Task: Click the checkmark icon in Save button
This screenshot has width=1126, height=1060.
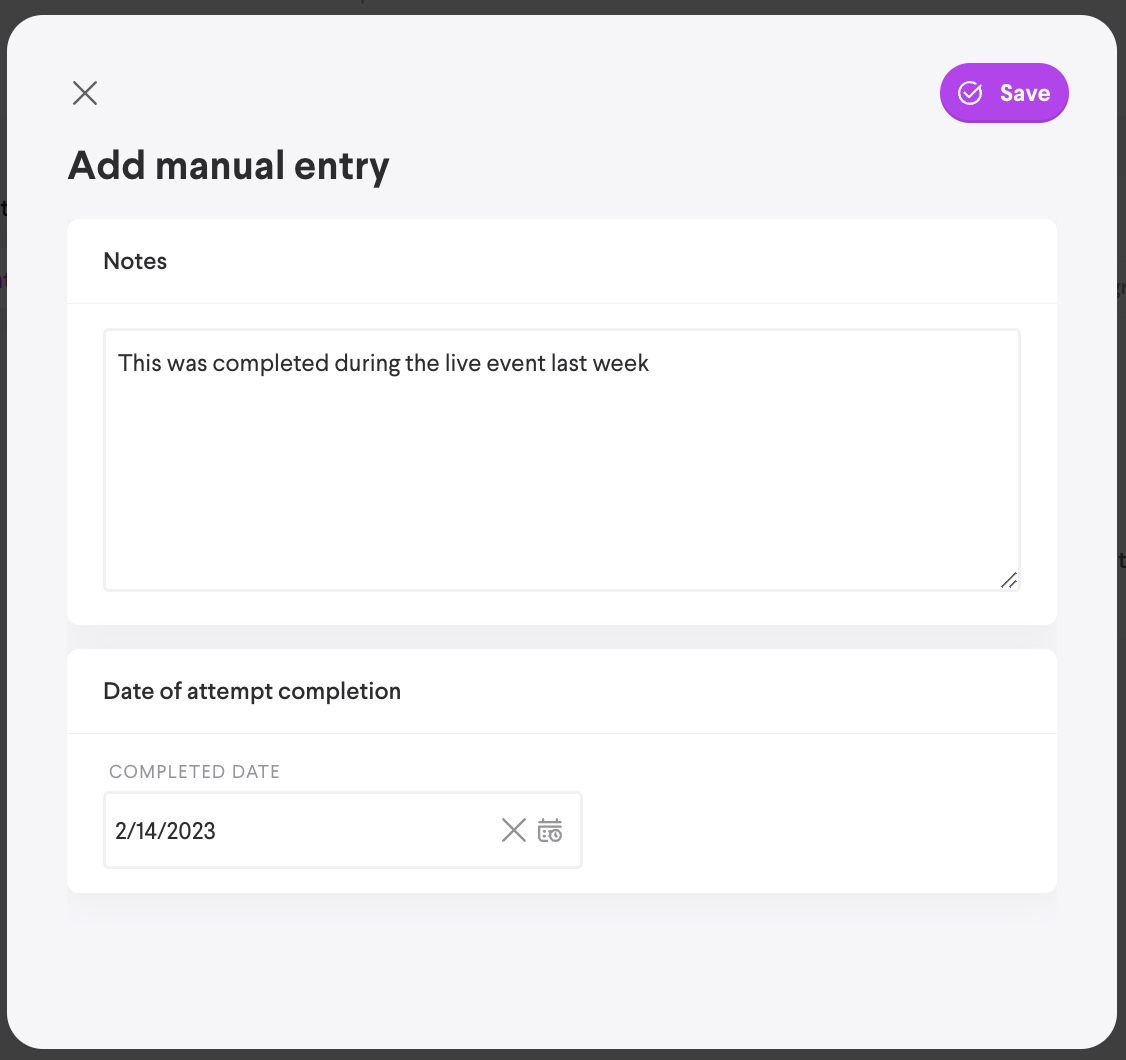Action: click(x=970, y=93)
